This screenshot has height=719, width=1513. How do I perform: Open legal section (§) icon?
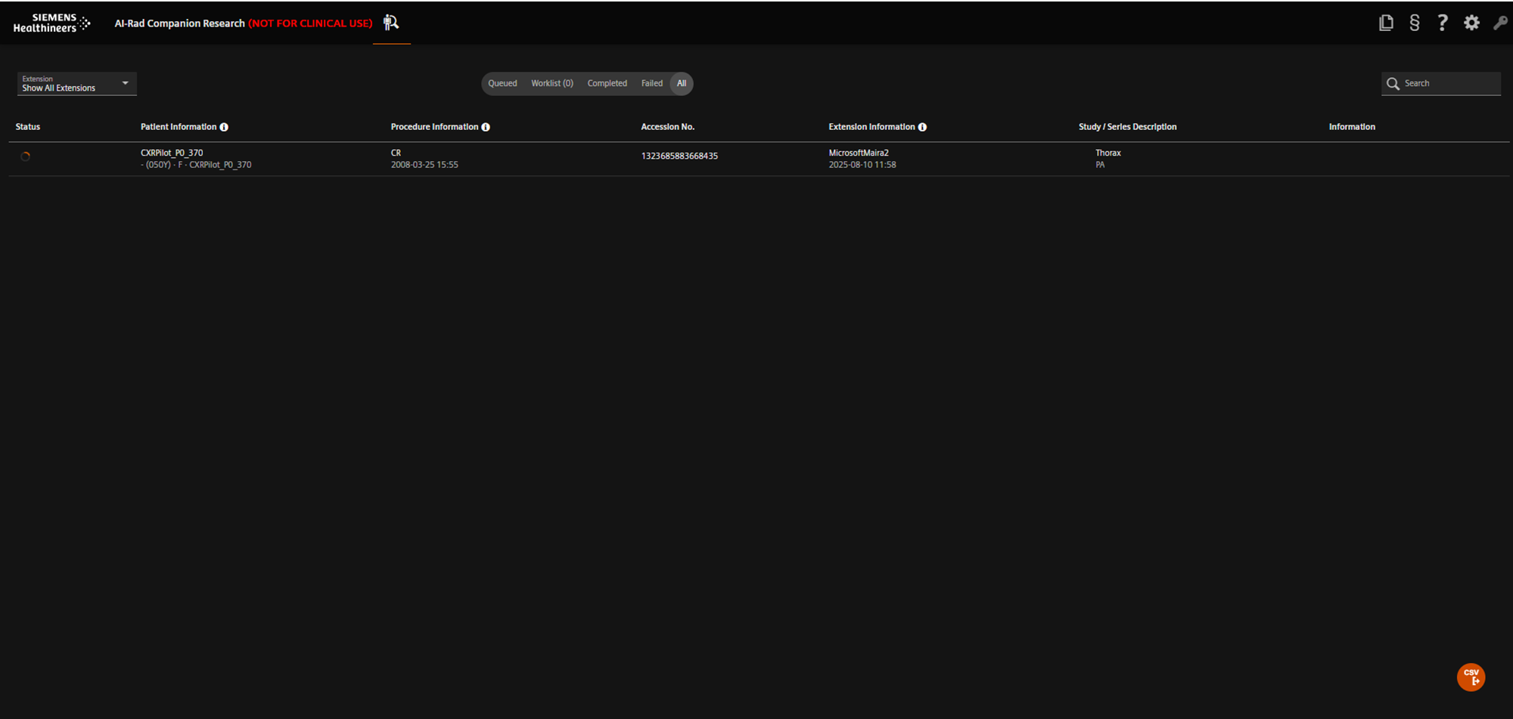tap(1414, 22)
